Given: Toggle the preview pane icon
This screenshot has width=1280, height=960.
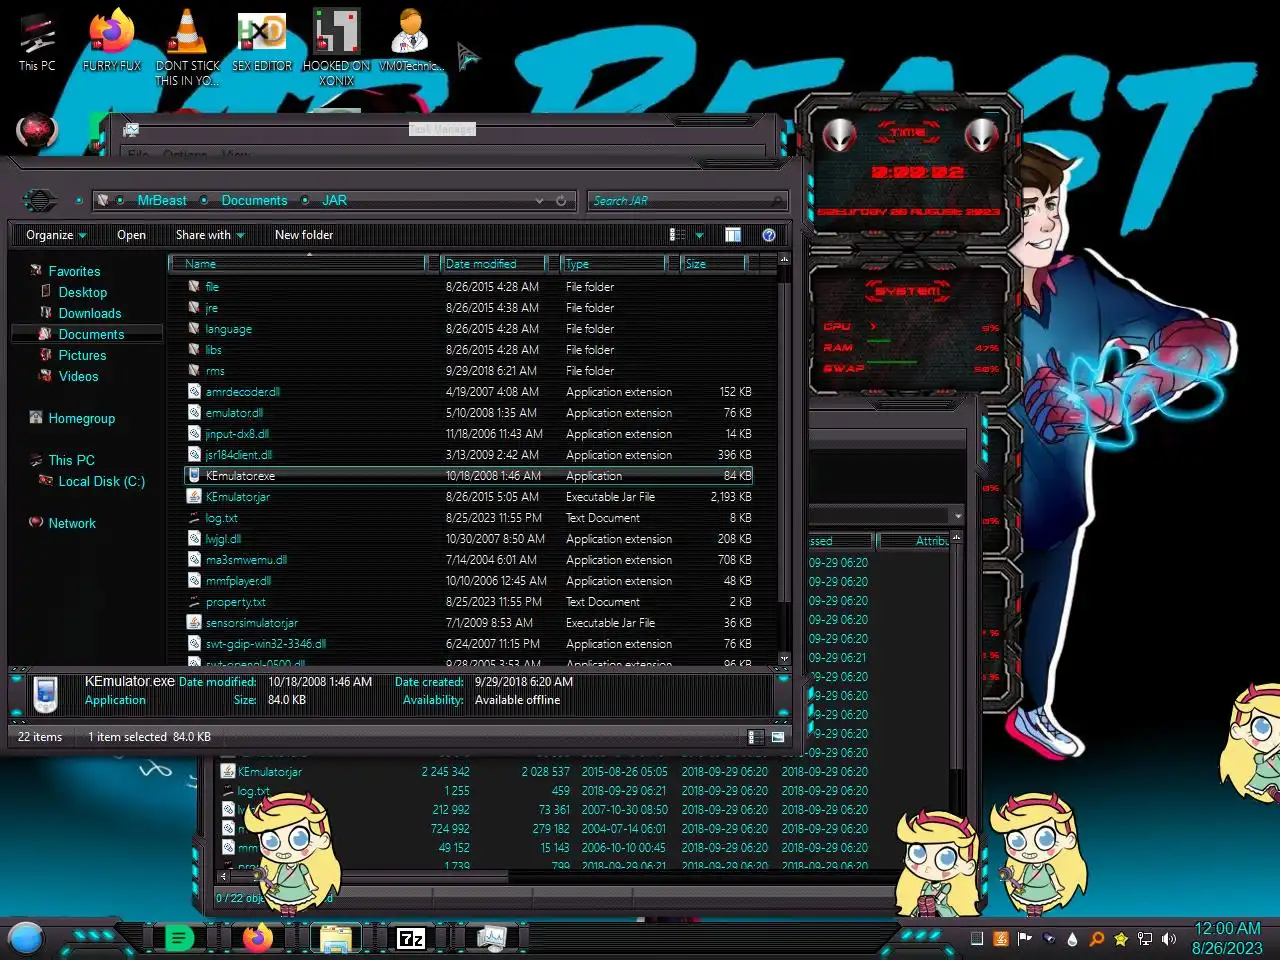Looking at the screenshot, I should pos(733,235).
